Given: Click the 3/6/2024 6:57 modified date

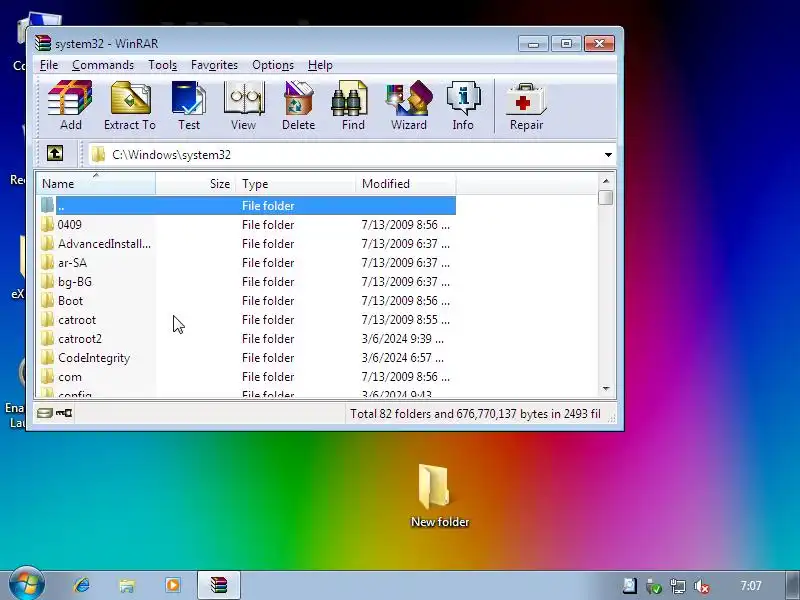Looking at the screenshot, I should [x=403, y=358].
